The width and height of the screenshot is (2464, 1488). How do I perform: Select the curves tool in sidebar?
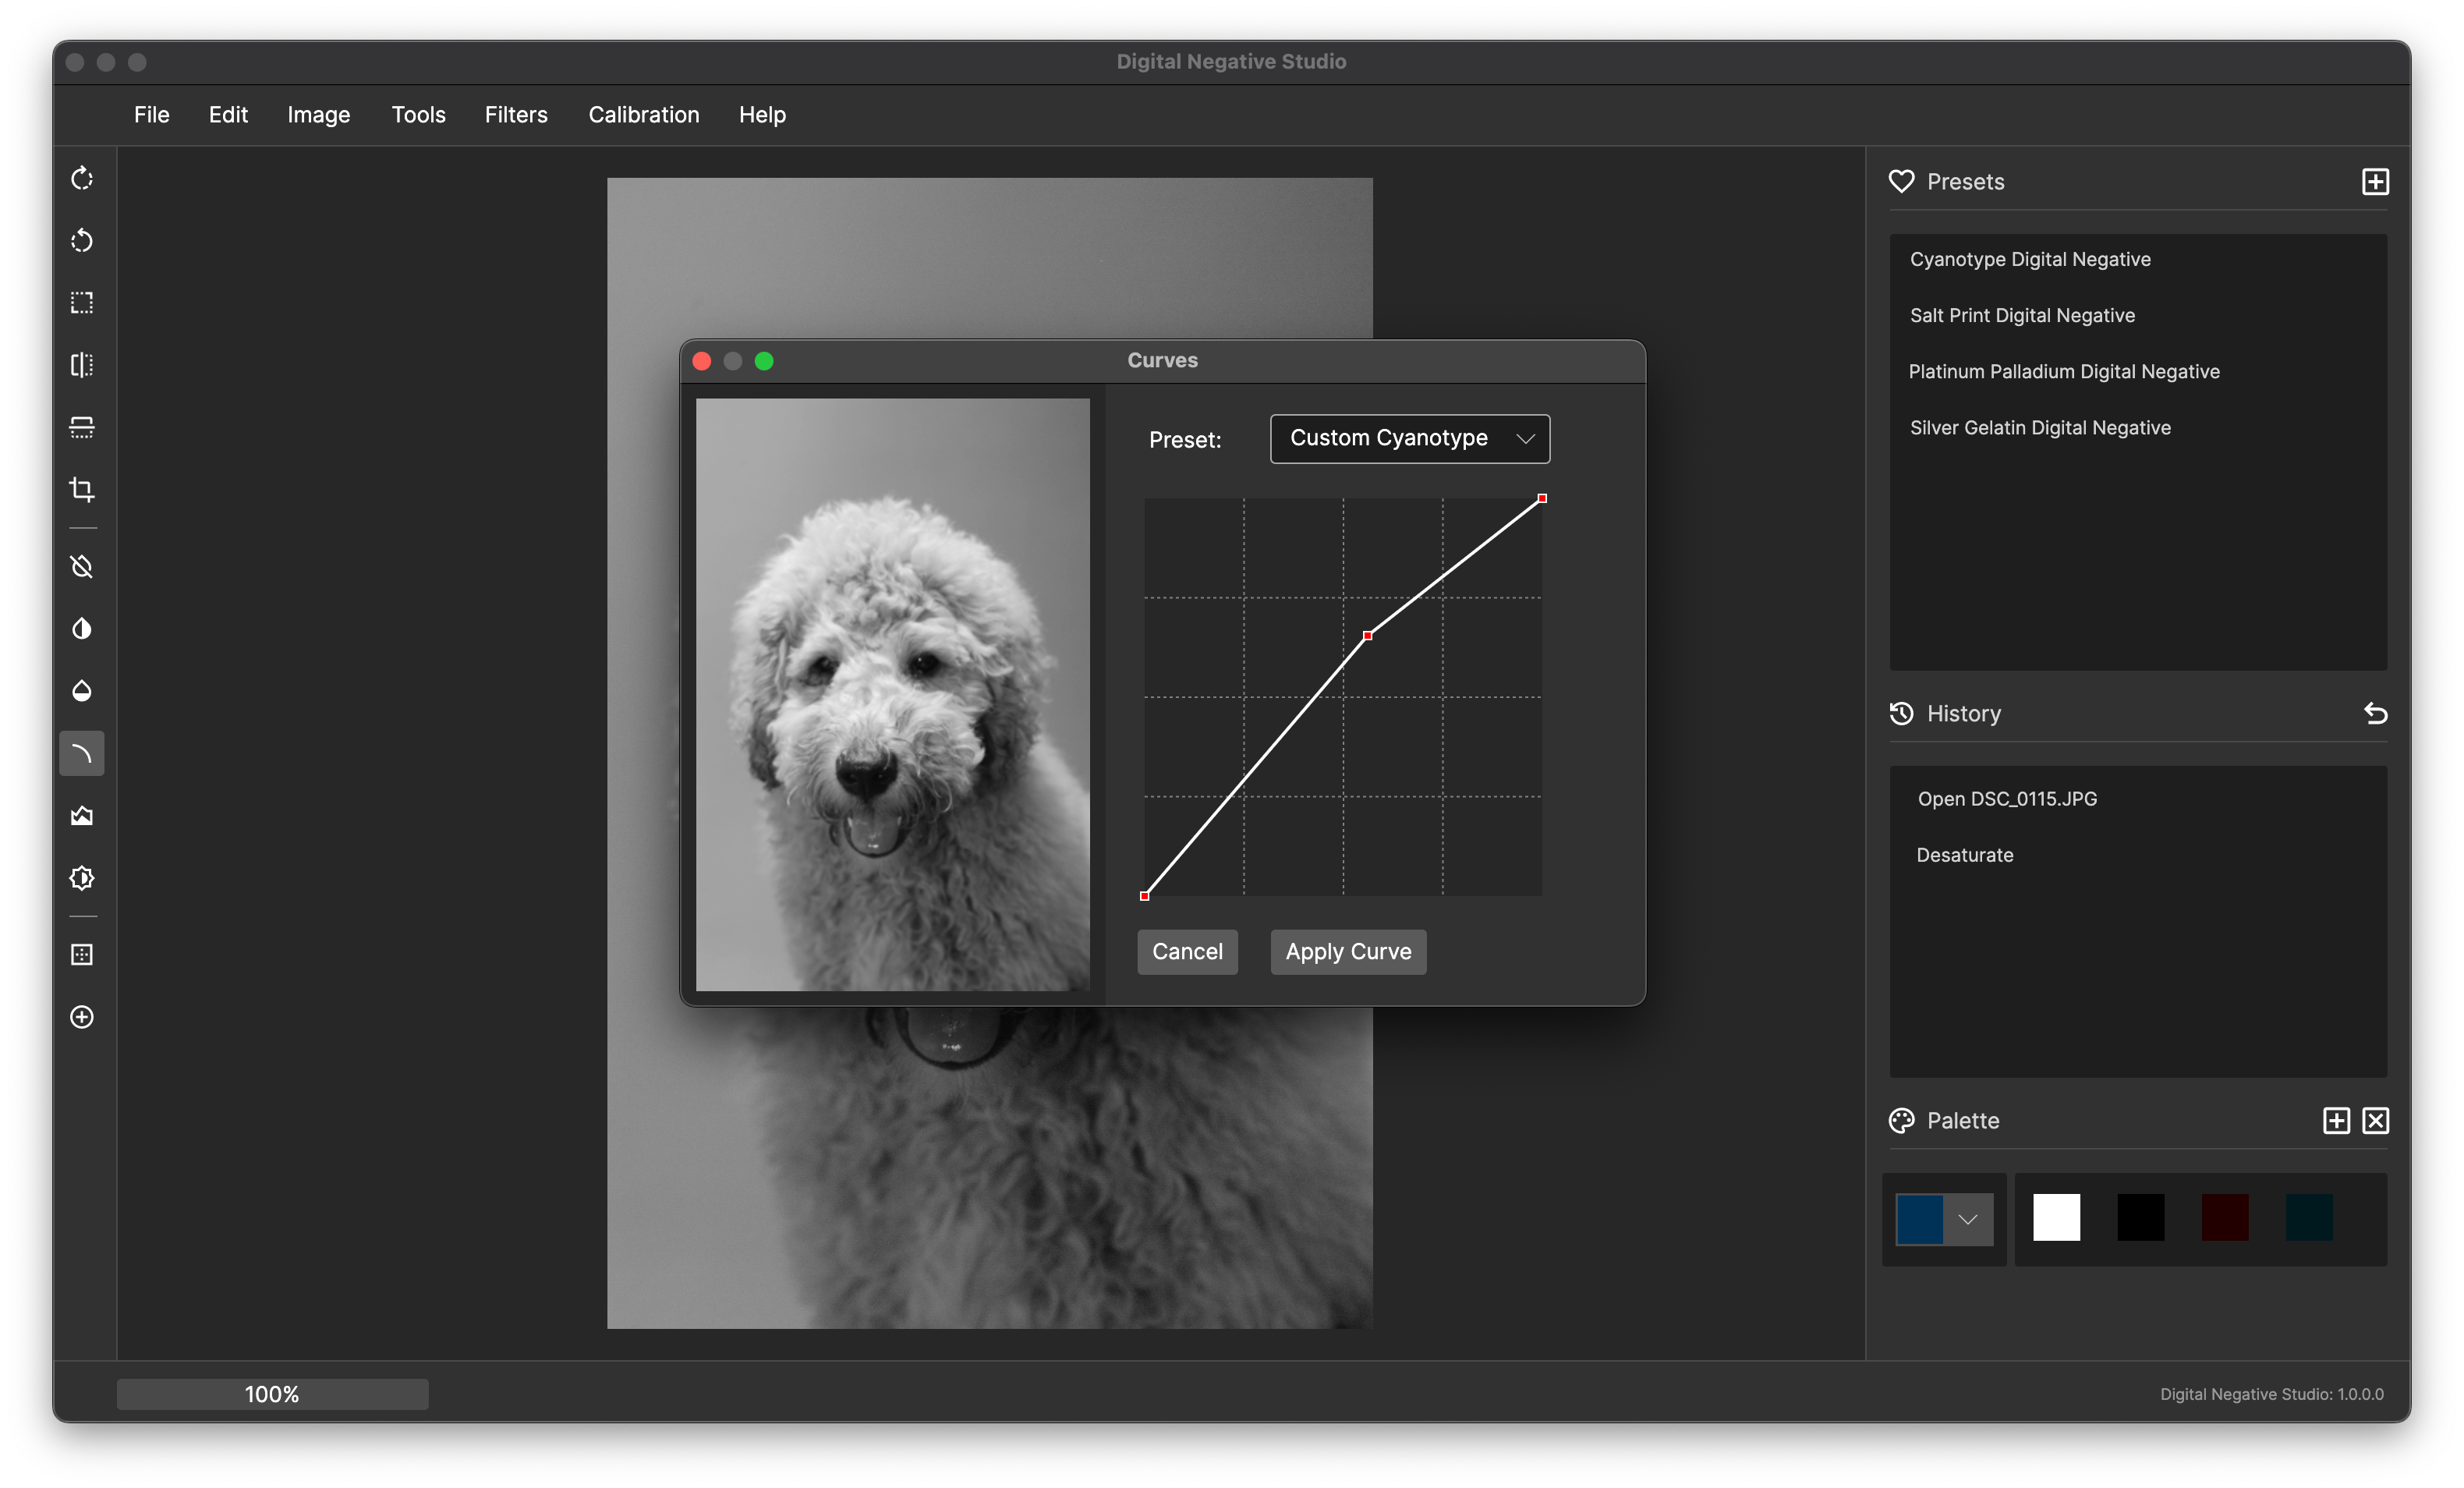click(x=82, y=754)
